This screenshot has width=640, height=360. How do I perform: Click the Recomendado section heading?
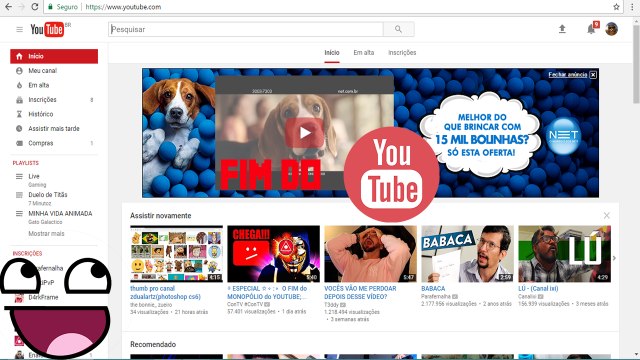point(153,344)
